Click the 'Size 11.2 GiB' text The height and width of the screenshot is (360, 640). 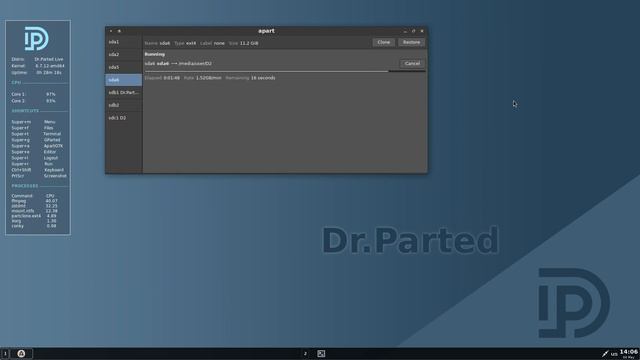(244, 43)
